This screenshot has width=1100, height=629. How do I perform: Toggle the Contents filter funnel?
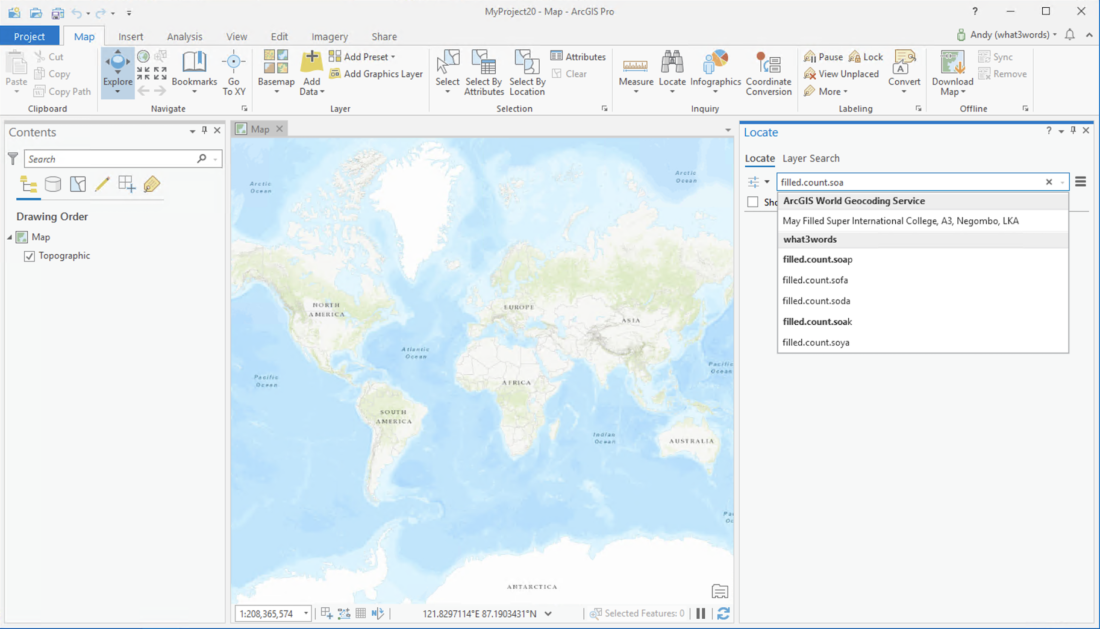[x=13, y=159]
